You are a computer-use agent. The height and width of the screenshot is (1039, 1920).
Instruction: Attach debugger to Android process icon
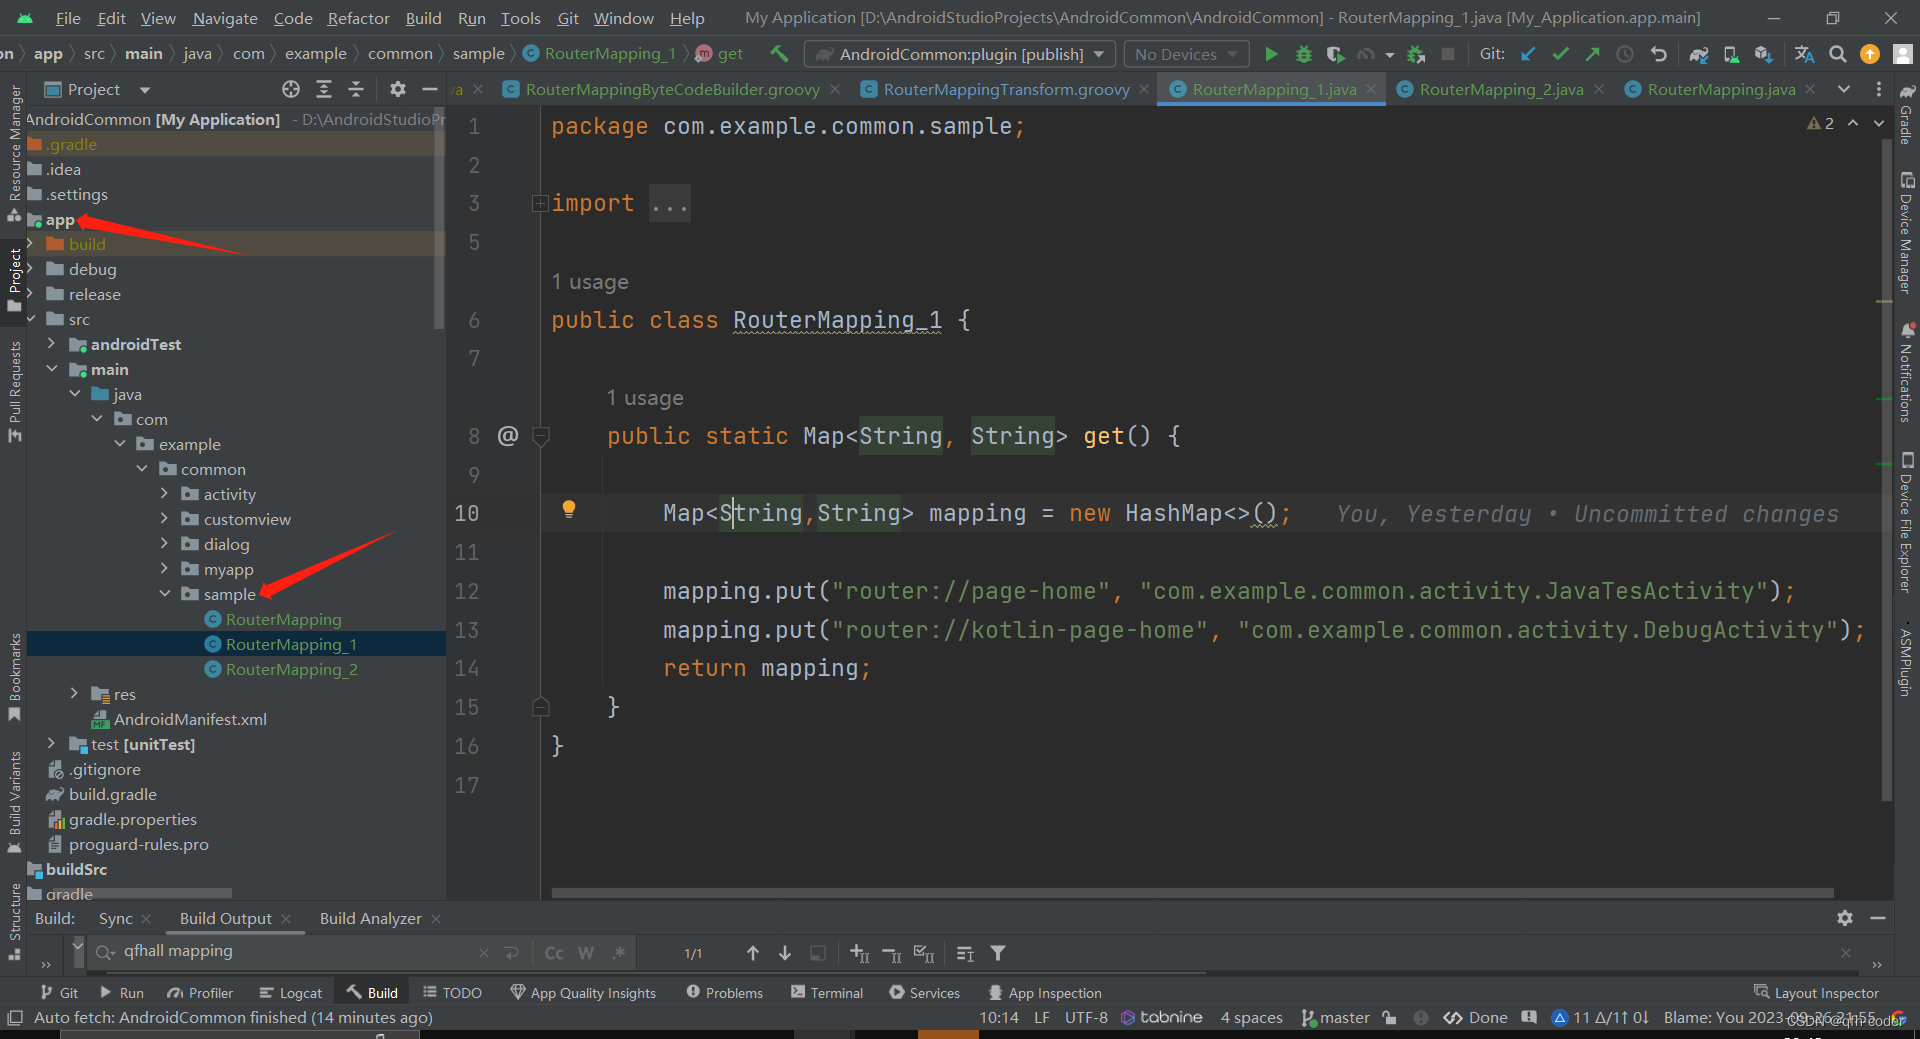coord(1416,54)
